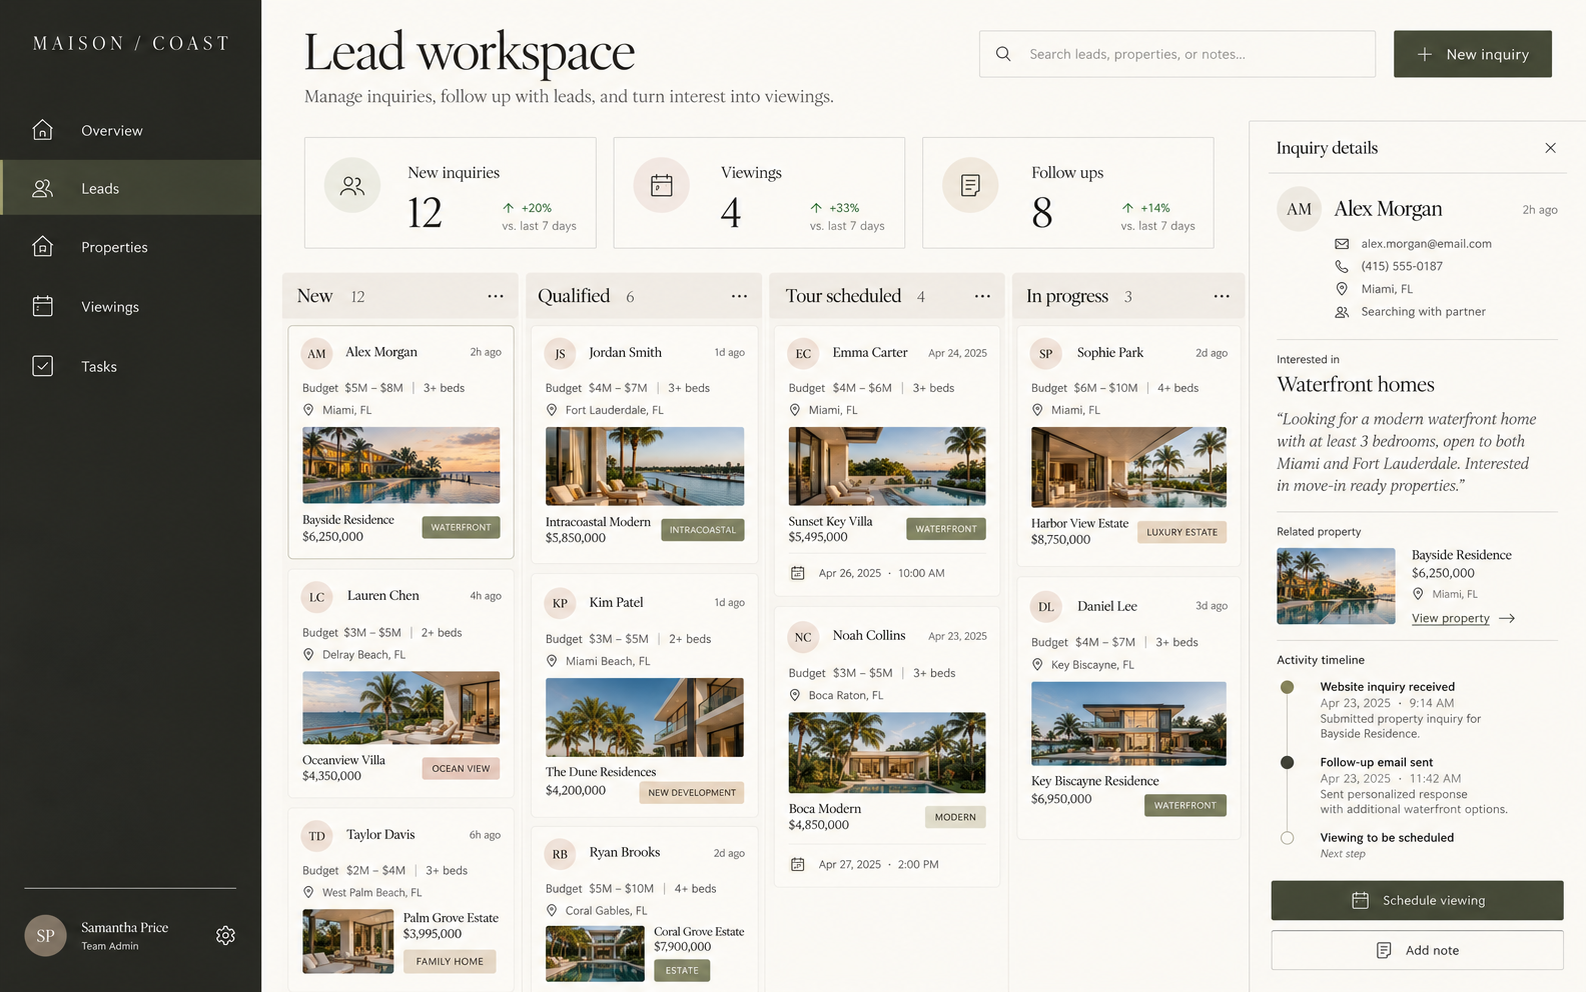Click the location pin beside Miami, FL in details
Image resolution: width=1586 pixels, height=992 pixels.
click(x=1342, y=289)
